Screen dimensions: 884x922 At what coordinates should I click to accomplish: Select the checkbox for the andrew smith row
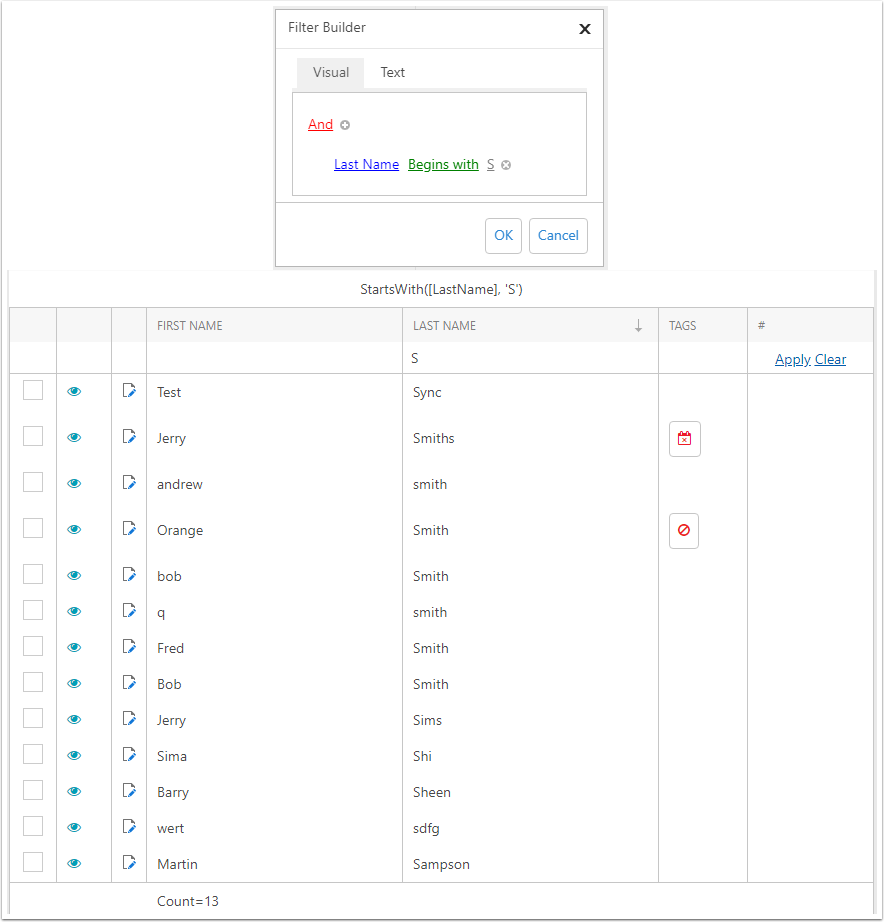click(x=33, y=482)
